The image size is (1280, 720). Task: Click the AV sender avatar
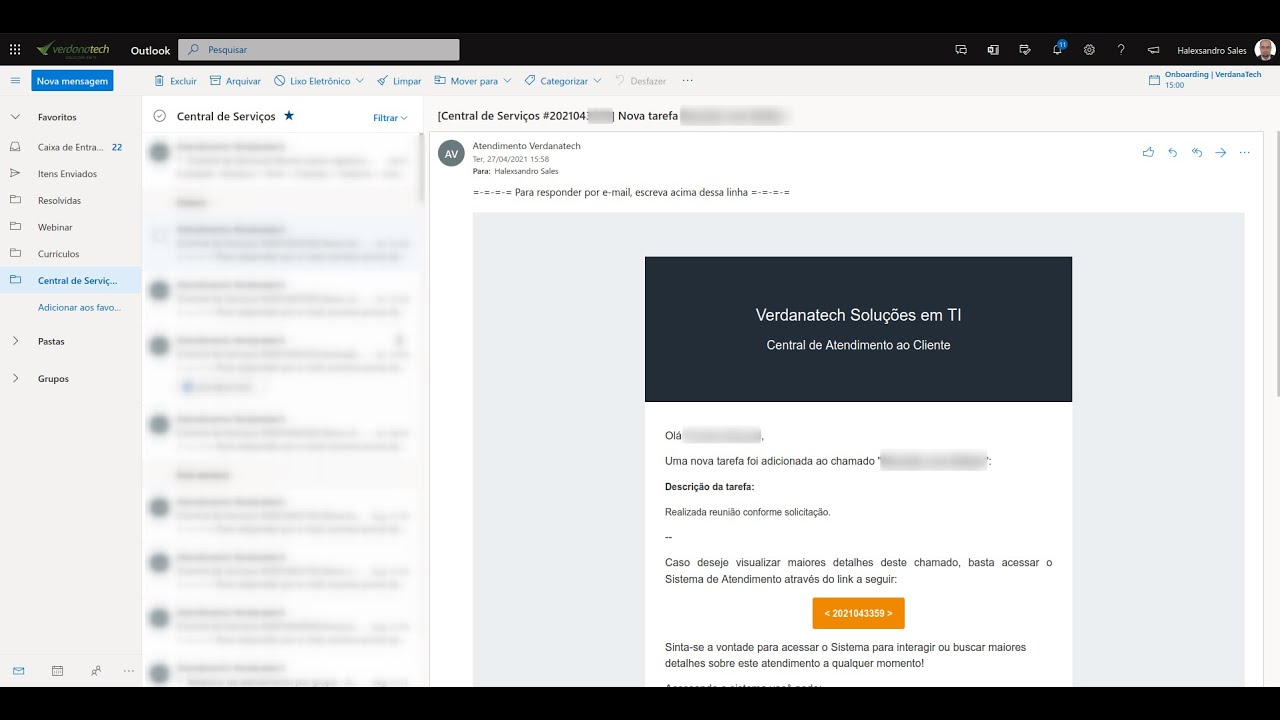[x=451, y=153]
